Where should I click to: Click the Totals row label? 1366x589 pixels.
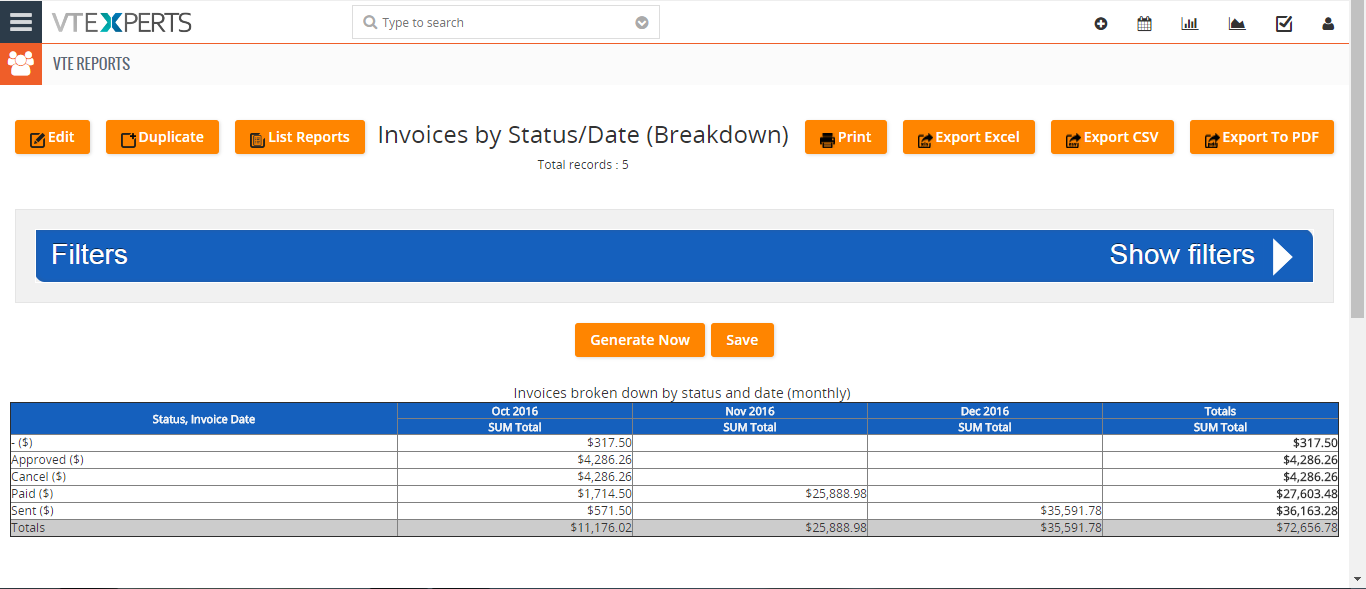tap(28, 528)
